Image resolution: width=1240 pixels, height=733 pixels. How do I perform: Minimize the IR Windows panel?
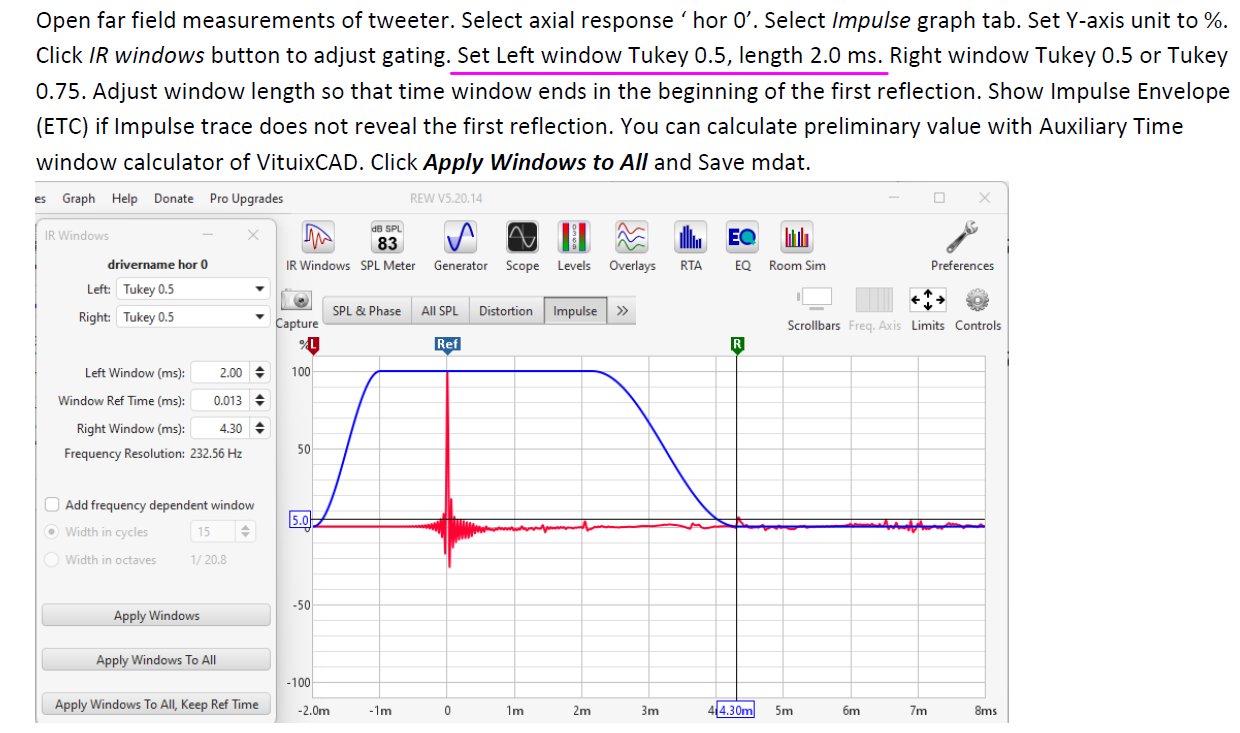point(208,235)
